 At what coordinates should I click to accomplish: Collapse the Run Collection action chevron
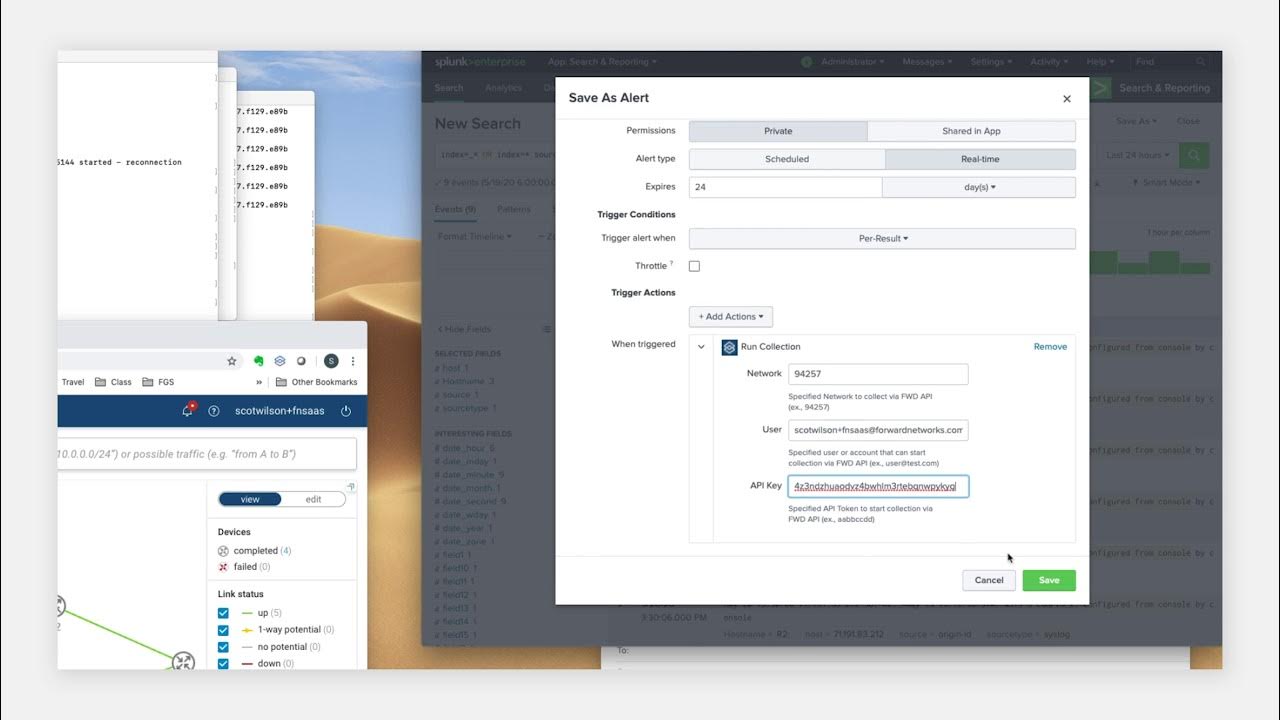[x=701, y=347]
